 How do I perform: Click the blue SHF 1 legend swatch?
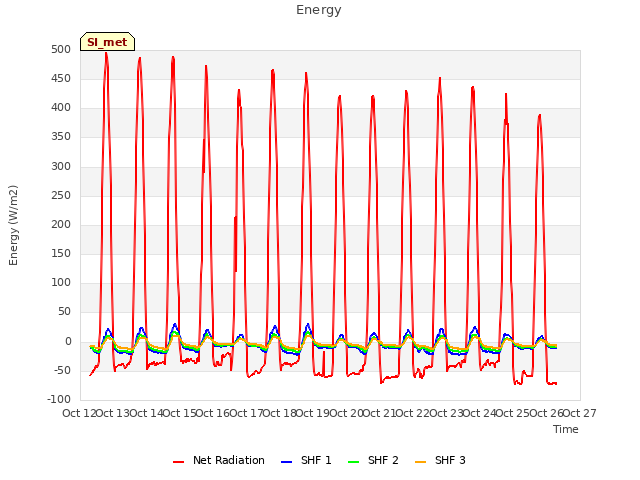pos(287,462)
